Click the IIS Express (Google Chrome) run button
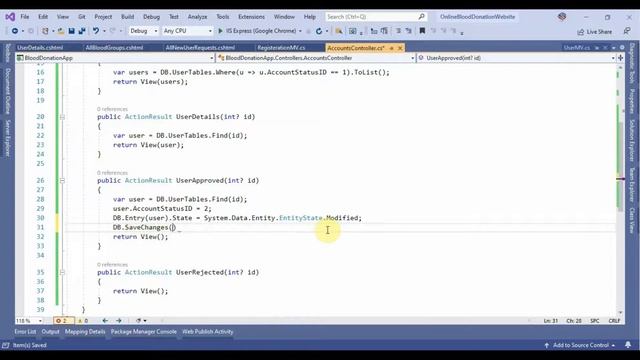This screenshot has height=360, width=640. (260, 31)
